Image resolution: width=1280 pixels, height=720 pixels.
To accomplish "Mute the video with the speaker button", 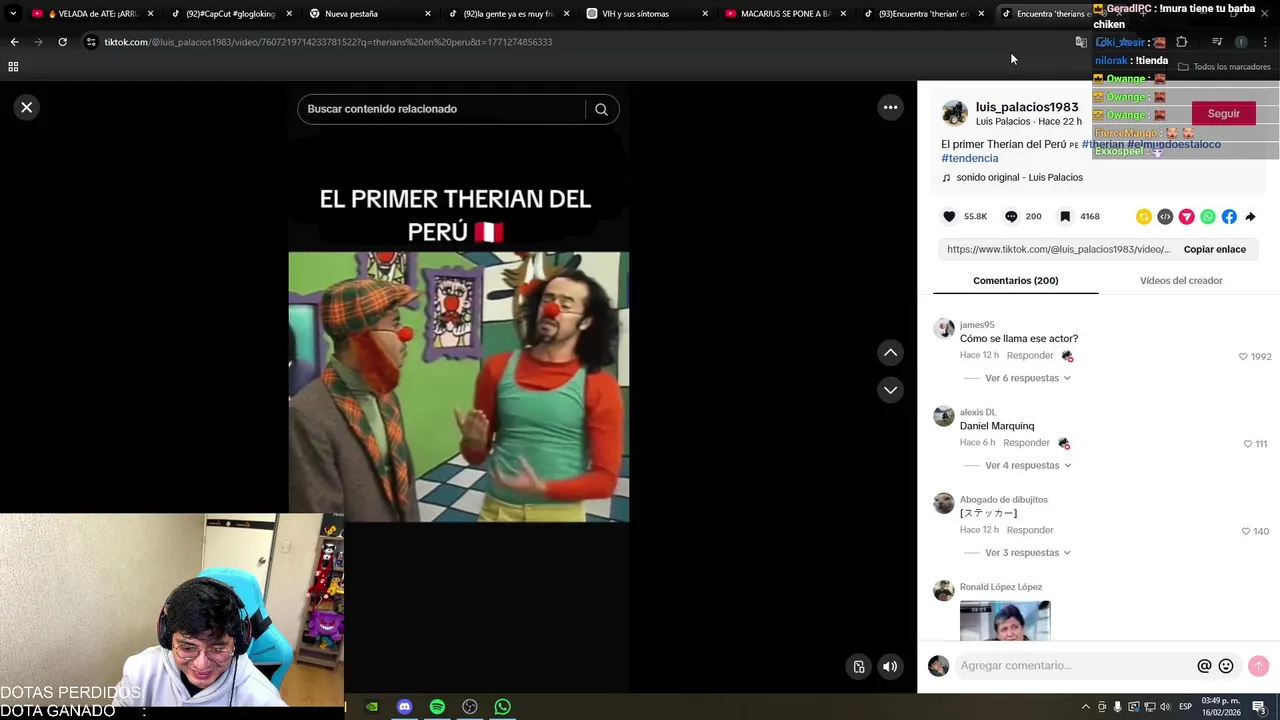I will pos(890,667).
